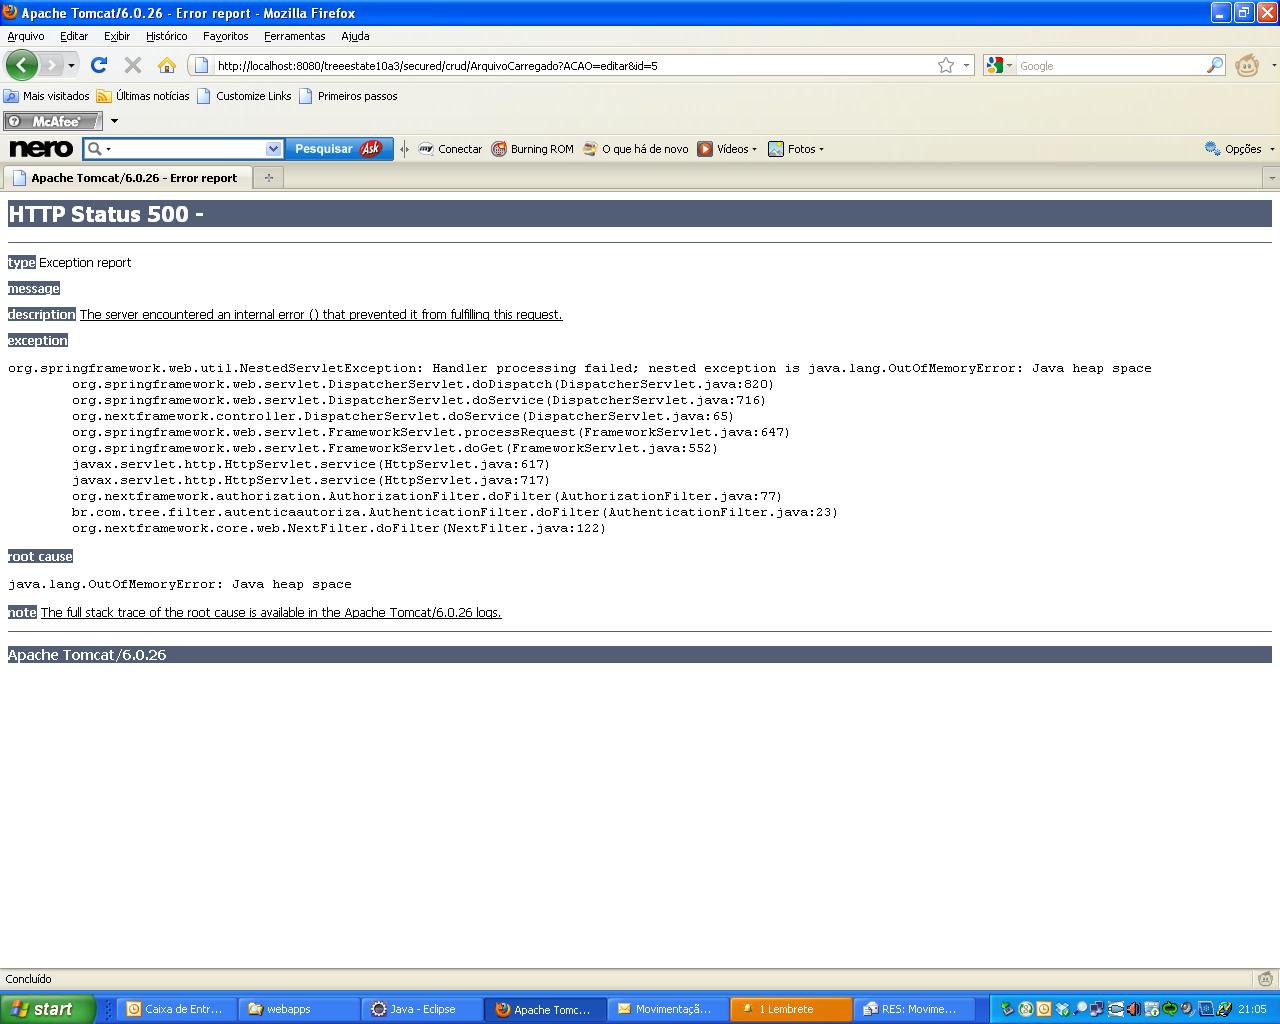Click the Forward navigation arrow
This screenshot has height=1024, width=1280.
51,65
